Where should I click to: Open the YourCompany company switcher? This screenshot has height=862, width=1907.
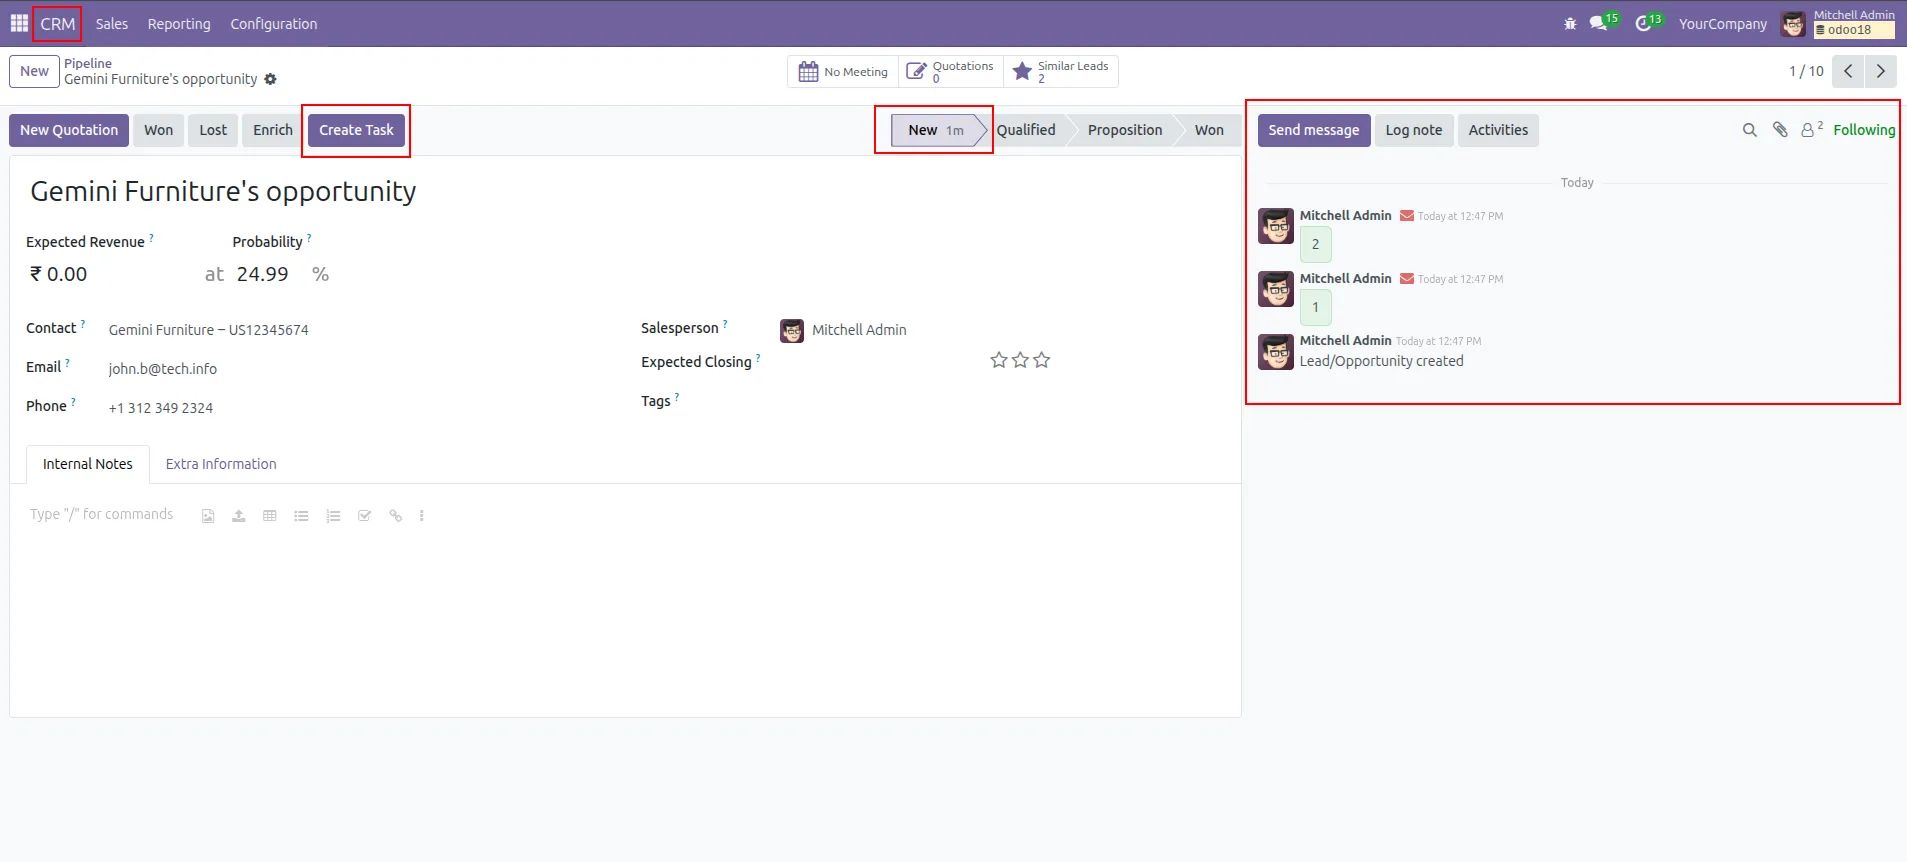point(1722,24)
